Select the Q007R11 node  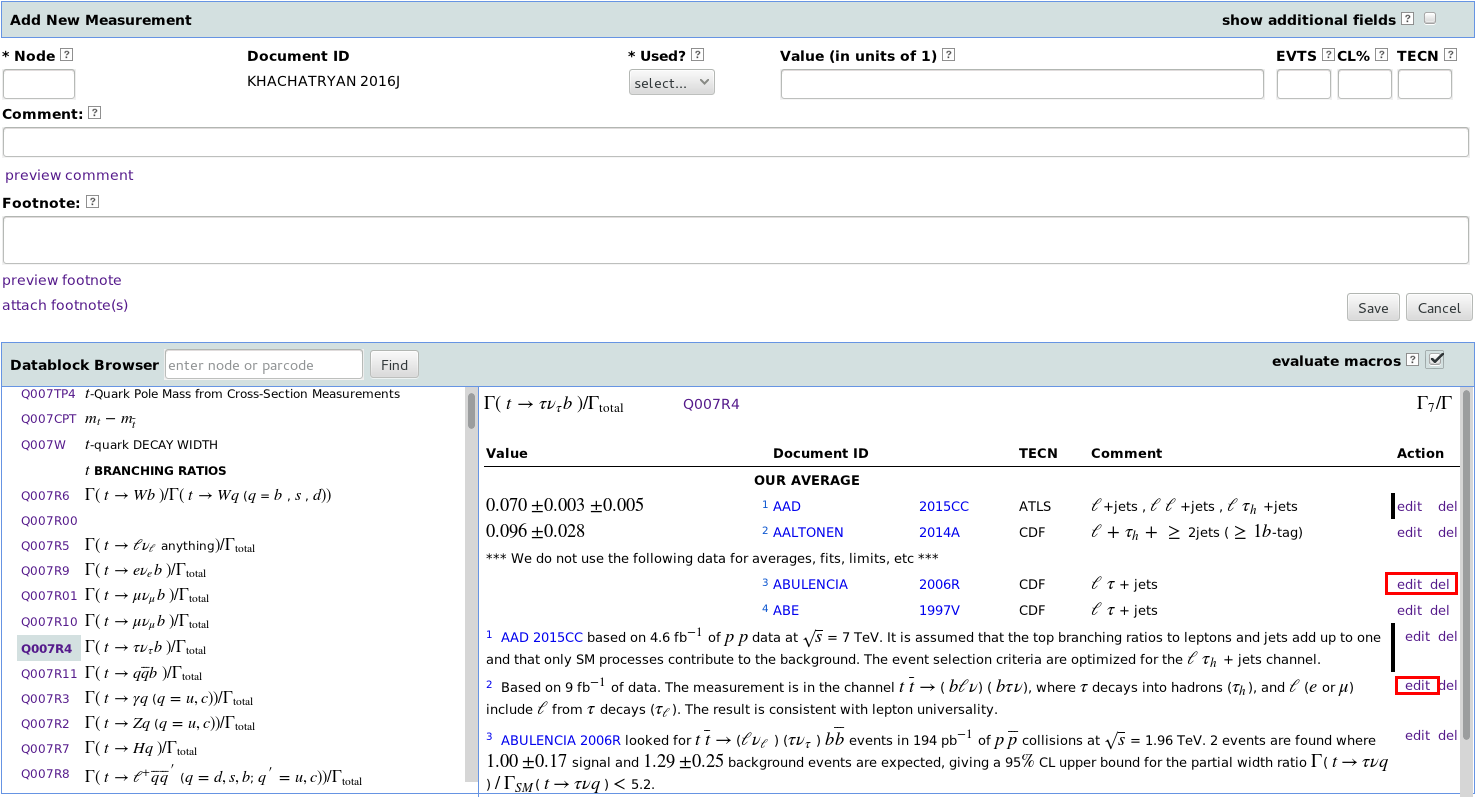point(49,673)
